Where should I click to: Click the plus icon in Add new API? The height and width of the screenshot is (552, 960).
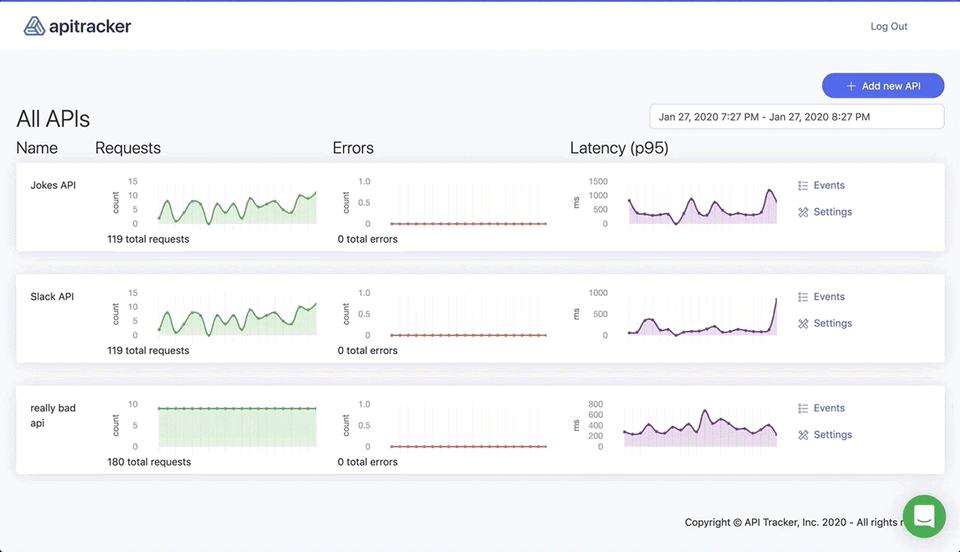850,86
